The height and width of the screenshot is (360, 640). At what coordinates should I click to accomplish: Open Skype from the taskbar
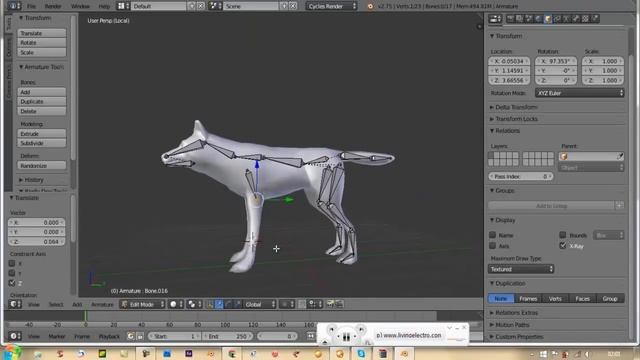click(361, 353)
